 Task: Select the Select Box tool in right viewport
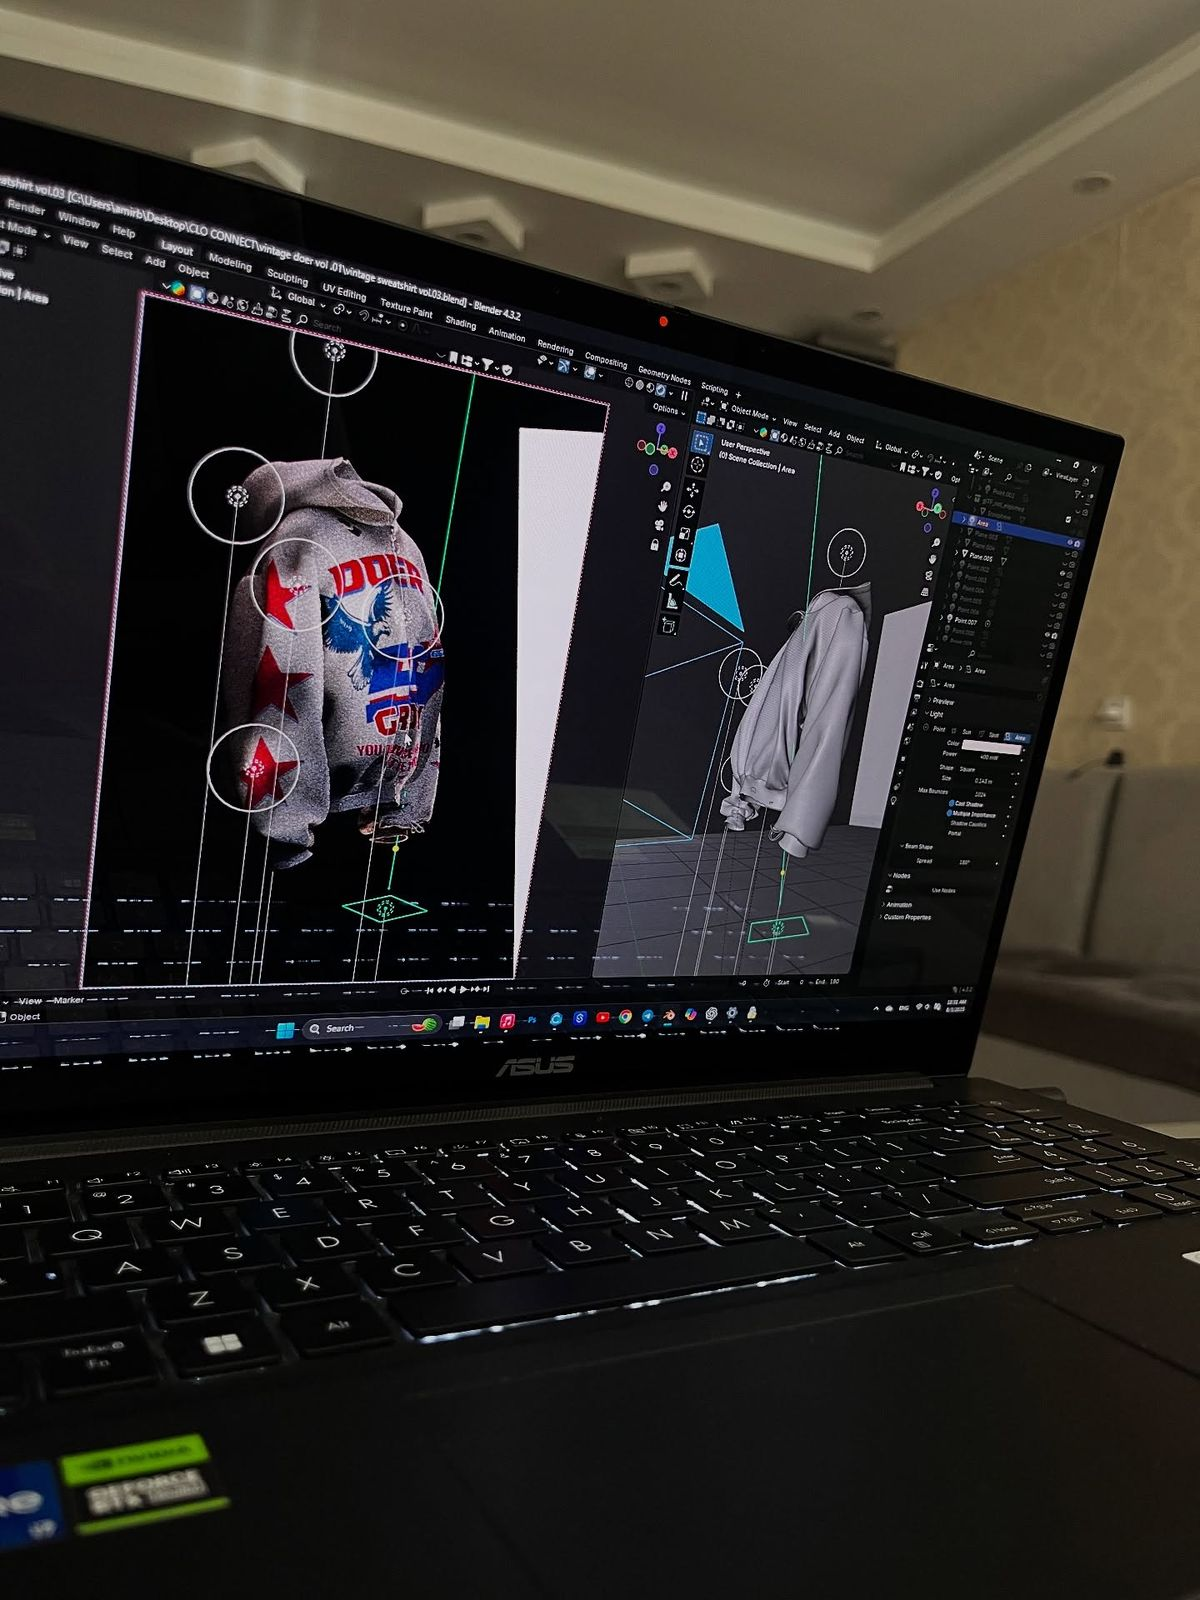[x=702, y=443]
